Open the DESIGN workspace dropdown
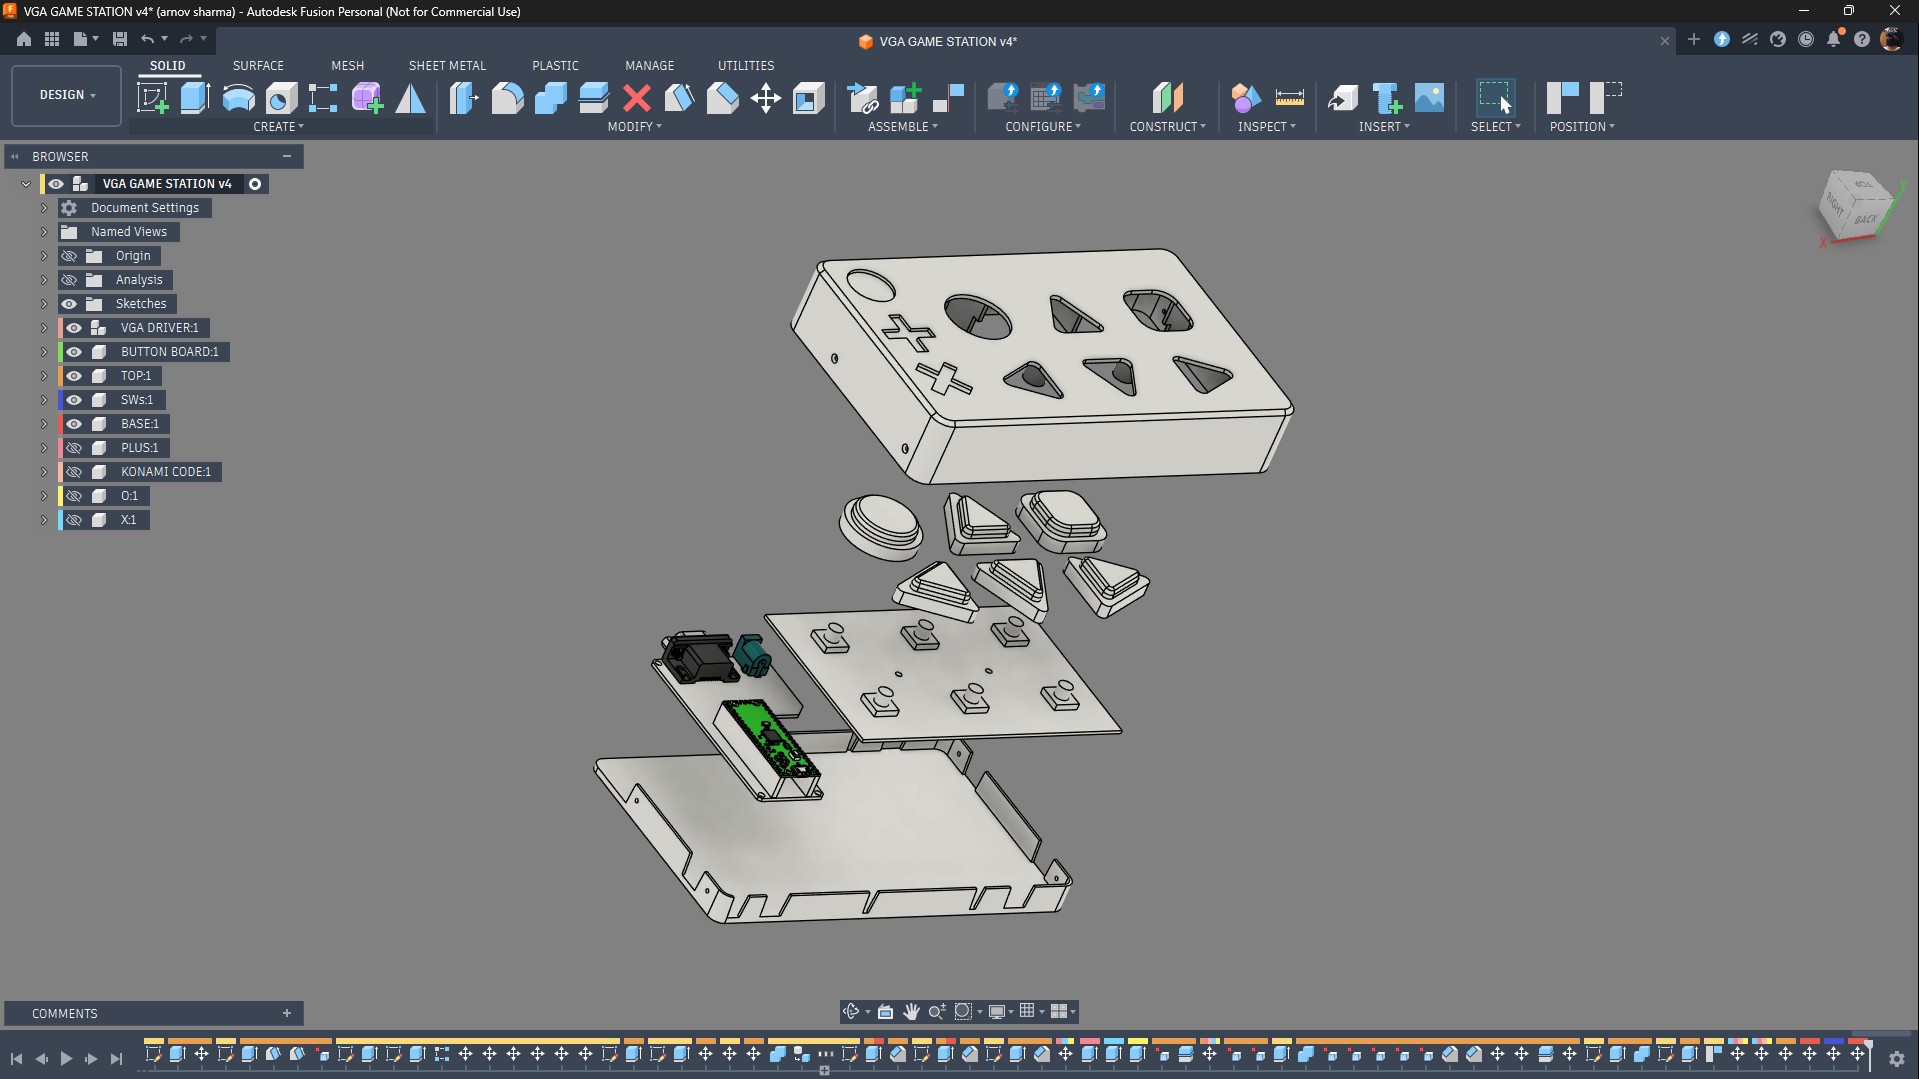This screenshot has height=1079, width=1919. [x=67, y=95]
